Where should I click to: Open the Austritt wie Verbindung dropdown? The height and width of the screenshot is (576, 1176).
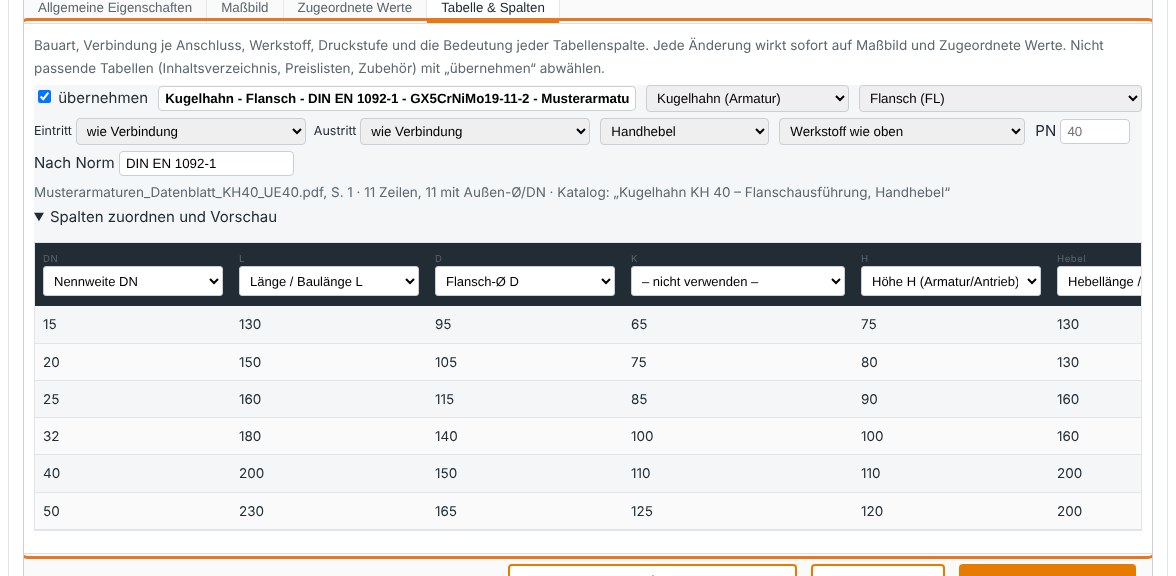tap(475, 131)
